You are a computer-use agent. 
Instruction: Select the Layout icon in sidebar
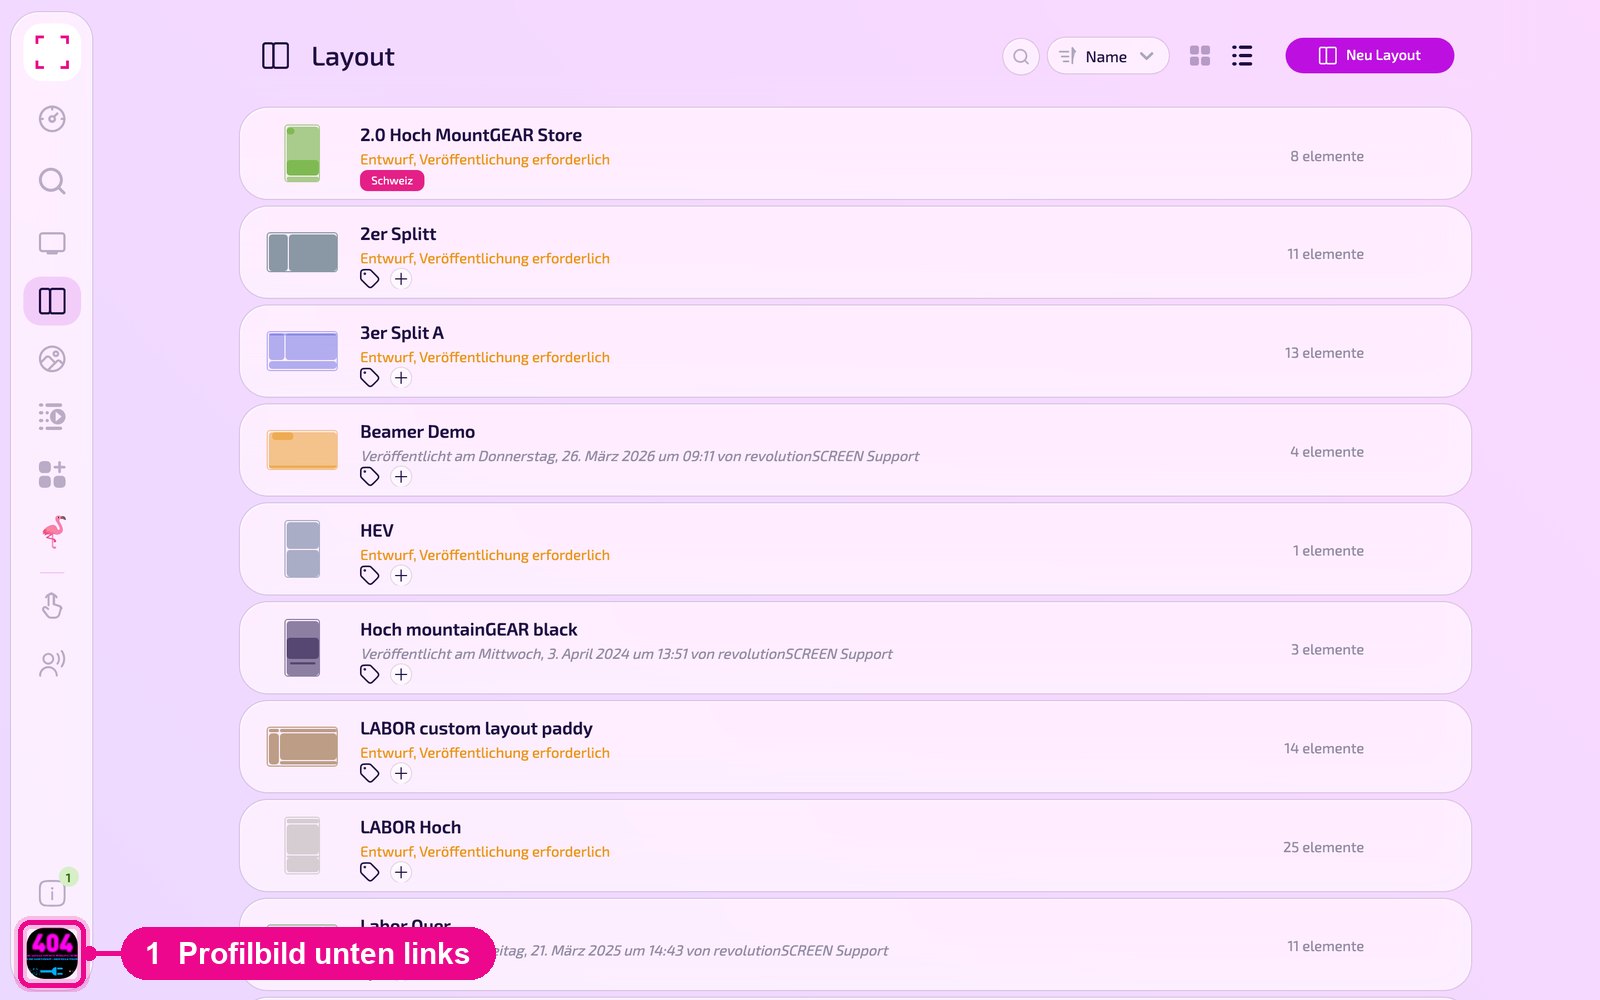[52, 301]
